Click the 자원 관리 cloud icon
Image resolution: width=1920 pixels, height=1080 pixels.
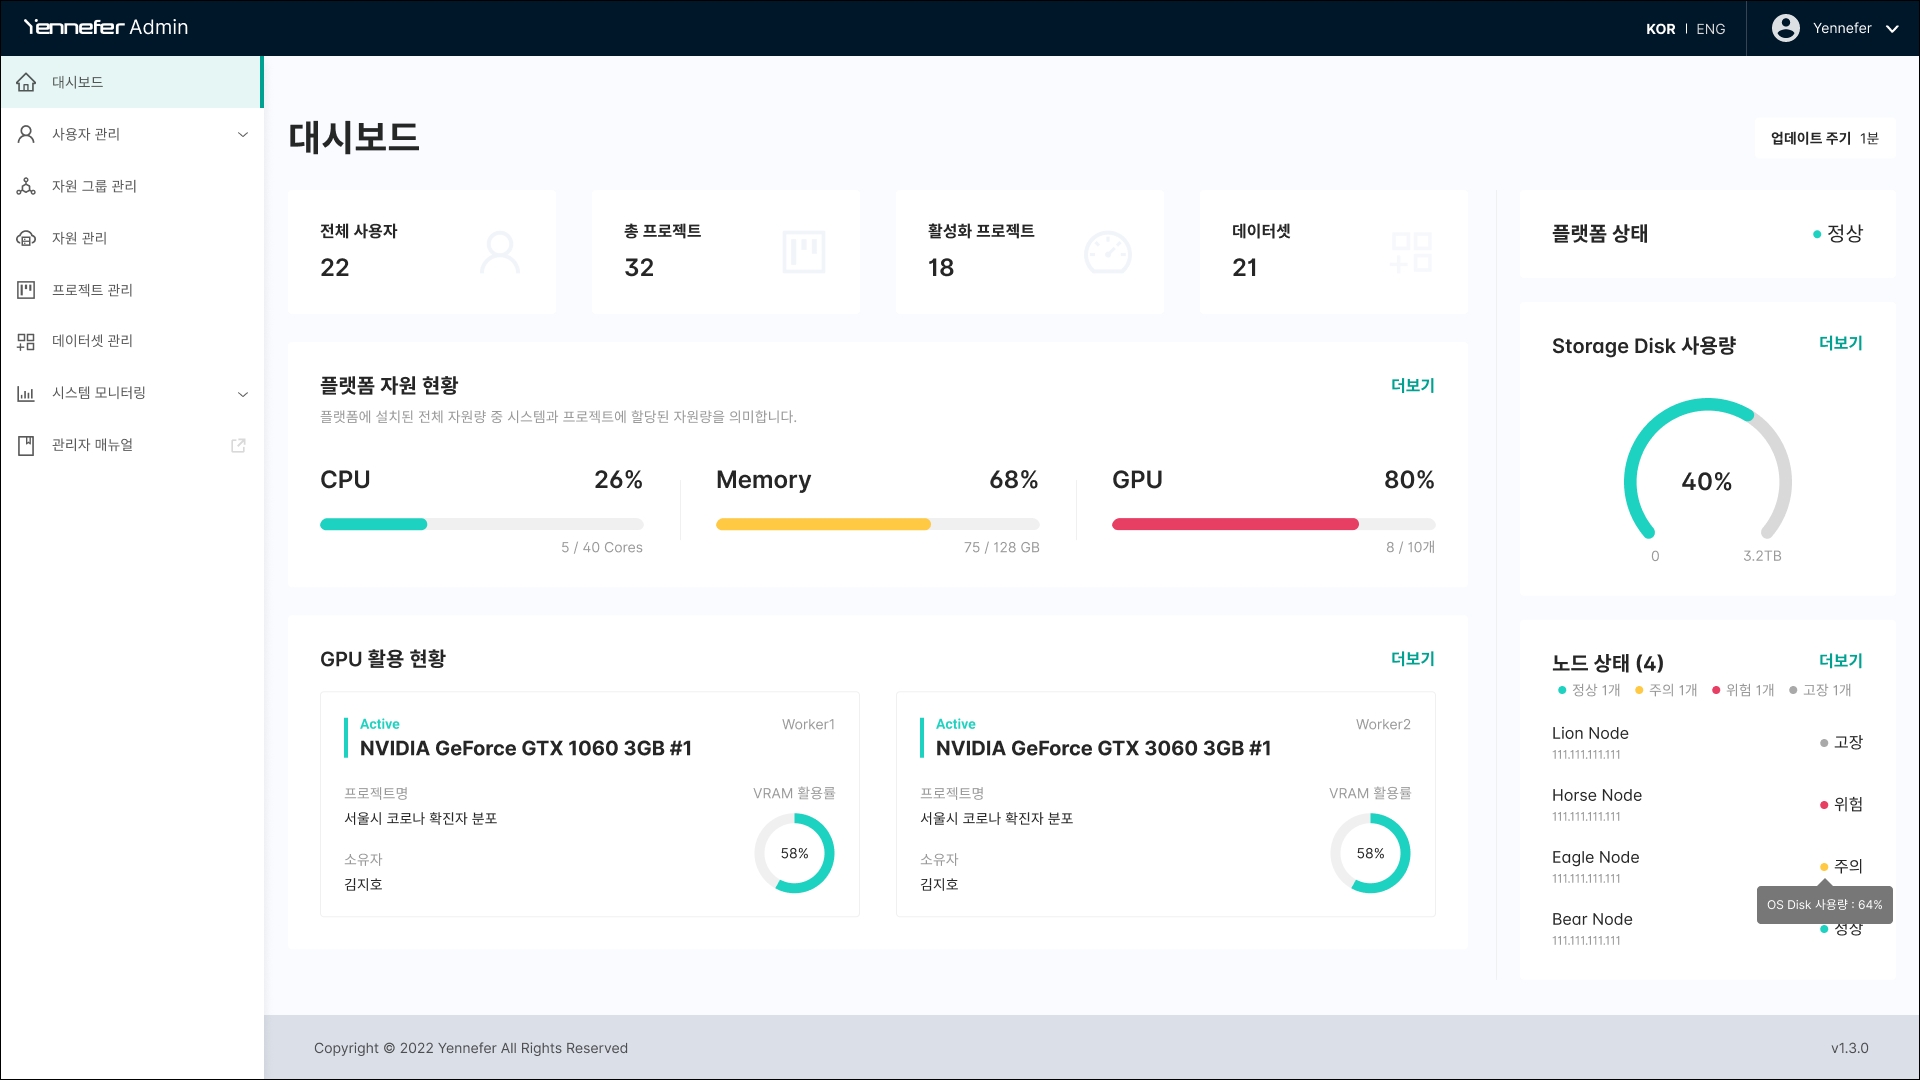tap(26, 238)
